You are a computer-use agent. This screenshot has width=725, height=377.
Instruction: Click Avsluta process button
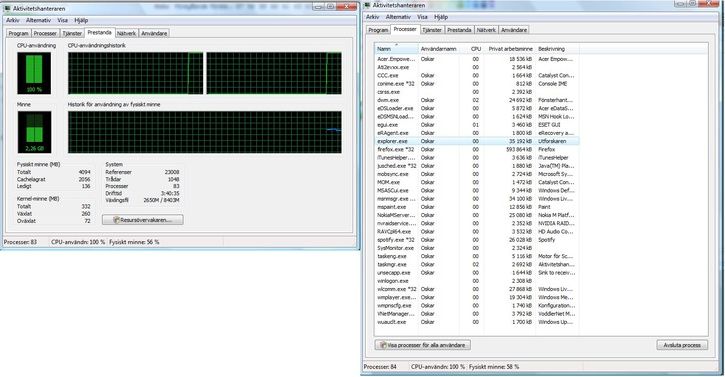[682, 345]
